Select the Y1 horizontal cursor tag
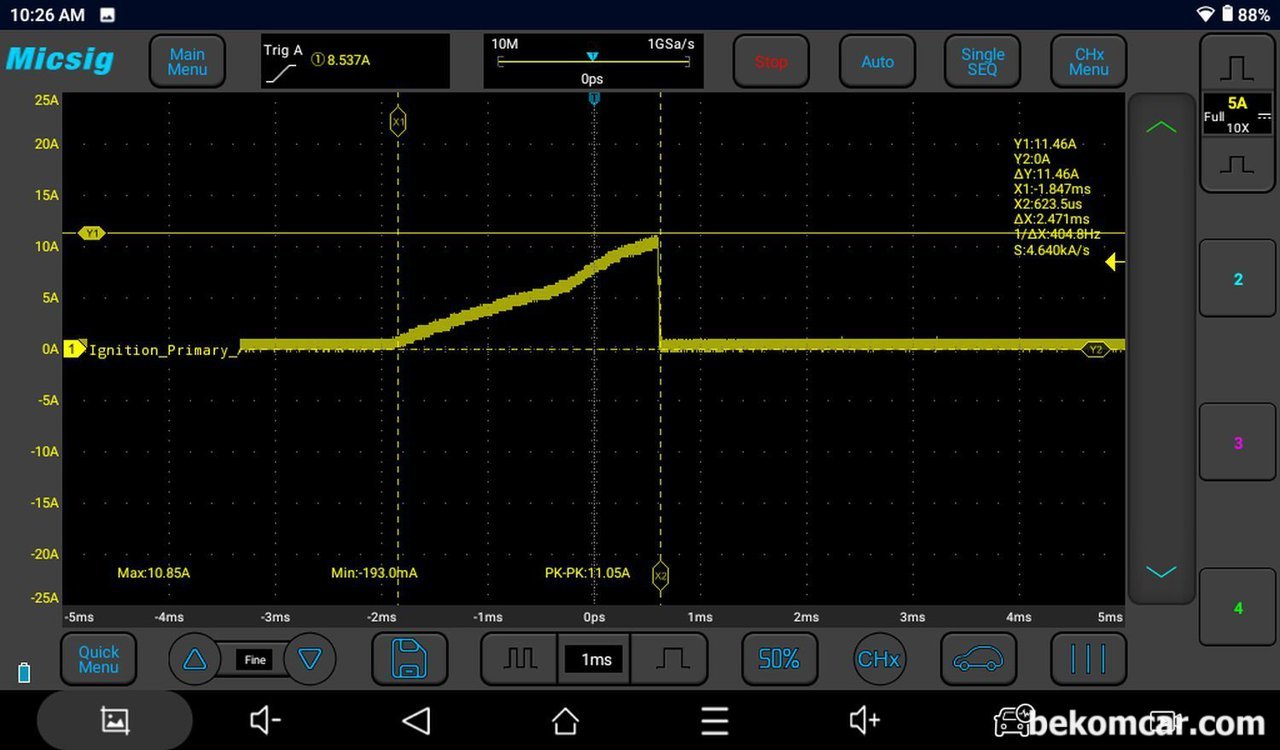 tap(93, 233)
